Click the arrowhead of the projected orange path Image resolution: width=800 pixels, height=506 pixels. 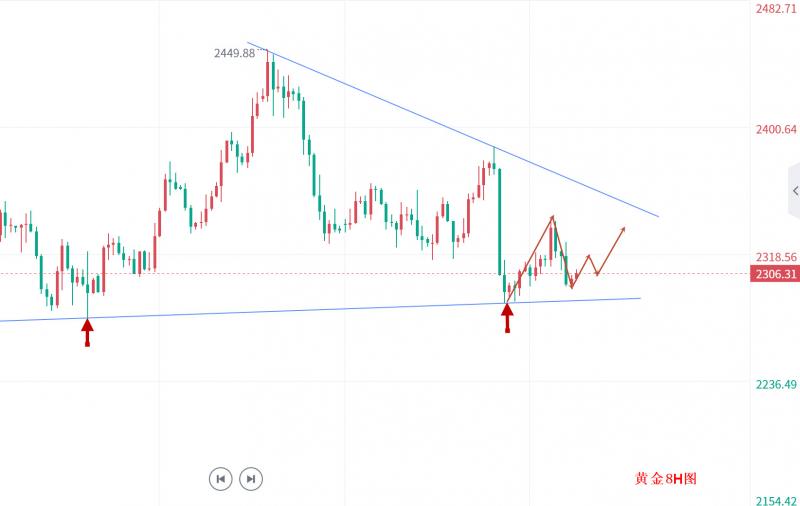click(x=624, y=230)
